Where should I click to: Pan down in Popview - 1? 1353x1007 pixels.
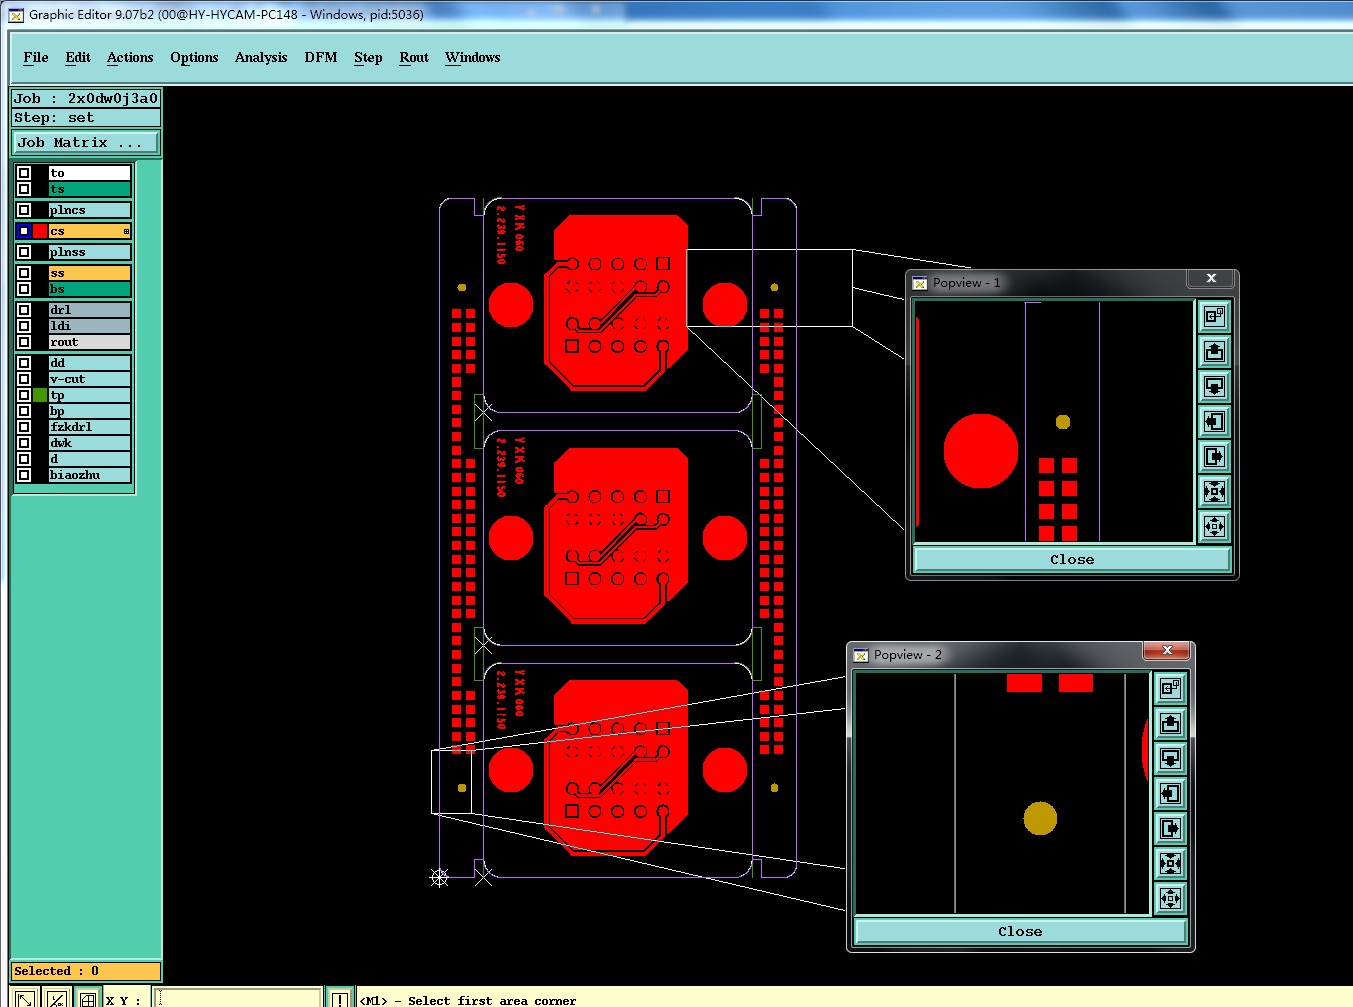tap(1214, 387)
